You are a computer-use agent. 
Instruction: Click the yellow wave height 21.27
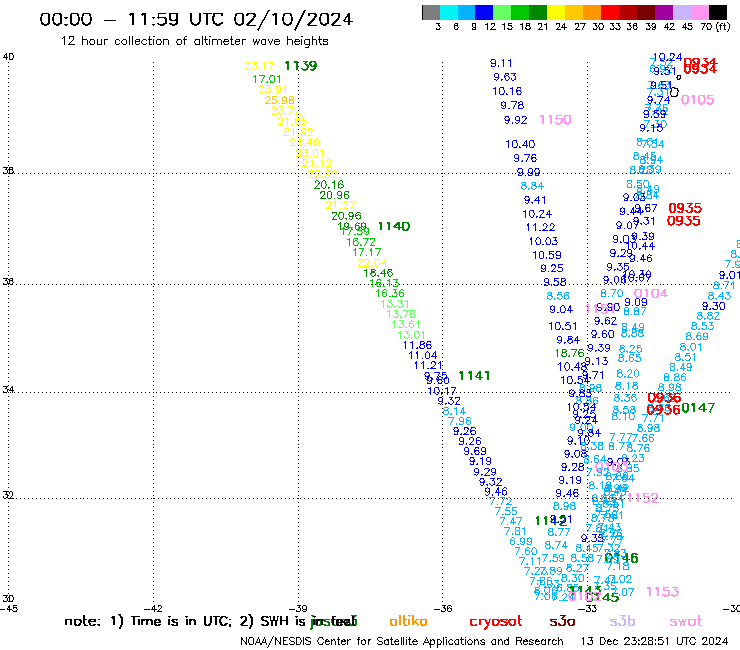340,205
